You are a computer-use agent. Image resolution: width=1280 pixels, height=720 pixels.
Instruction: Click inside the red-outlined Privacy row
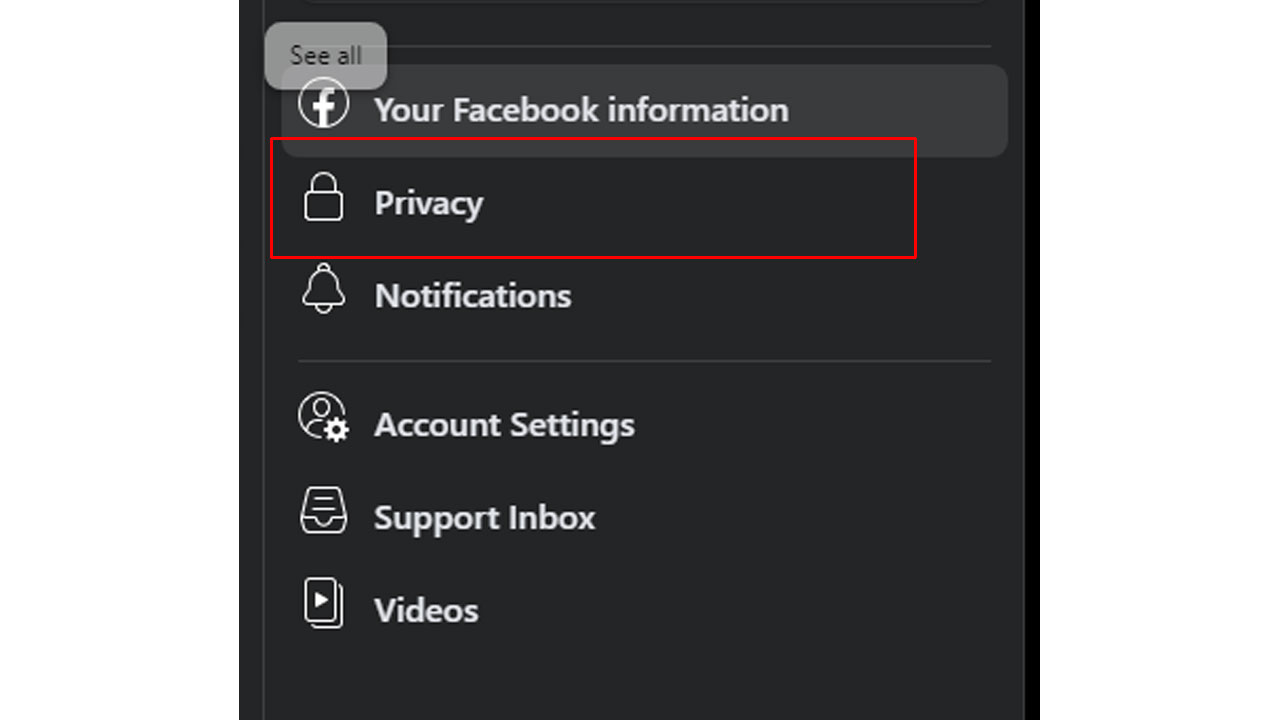coord(594,198)
